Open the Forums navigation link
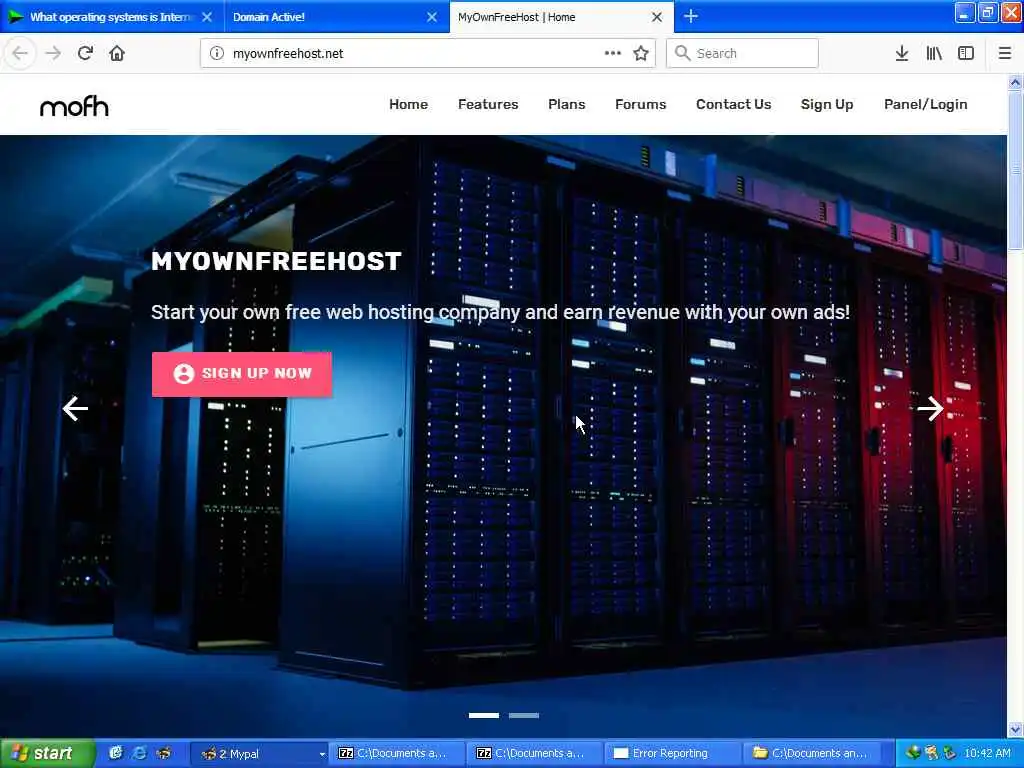The width and height of the screenshot is (1024, 768). pos(641,104)
